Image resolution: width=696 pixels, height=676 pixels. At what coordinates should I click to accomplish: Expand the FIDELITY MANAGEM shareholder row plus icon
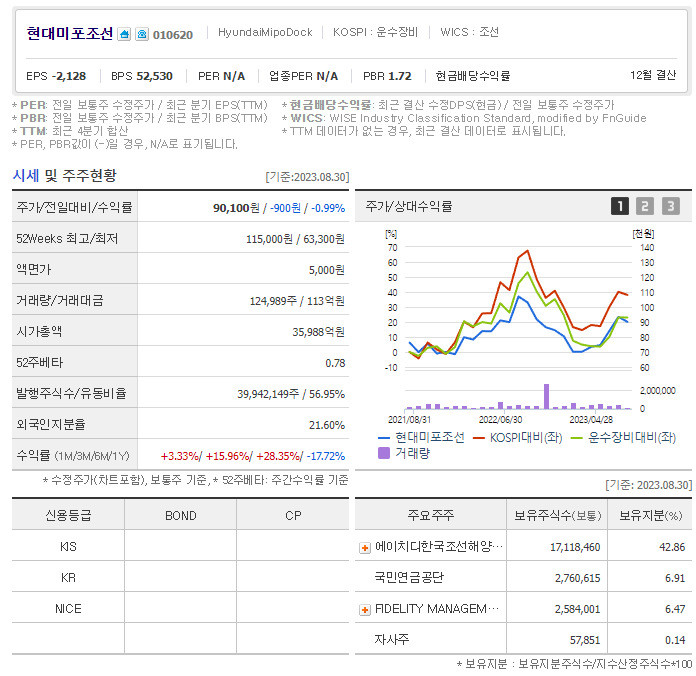click(x=364, y=610)
